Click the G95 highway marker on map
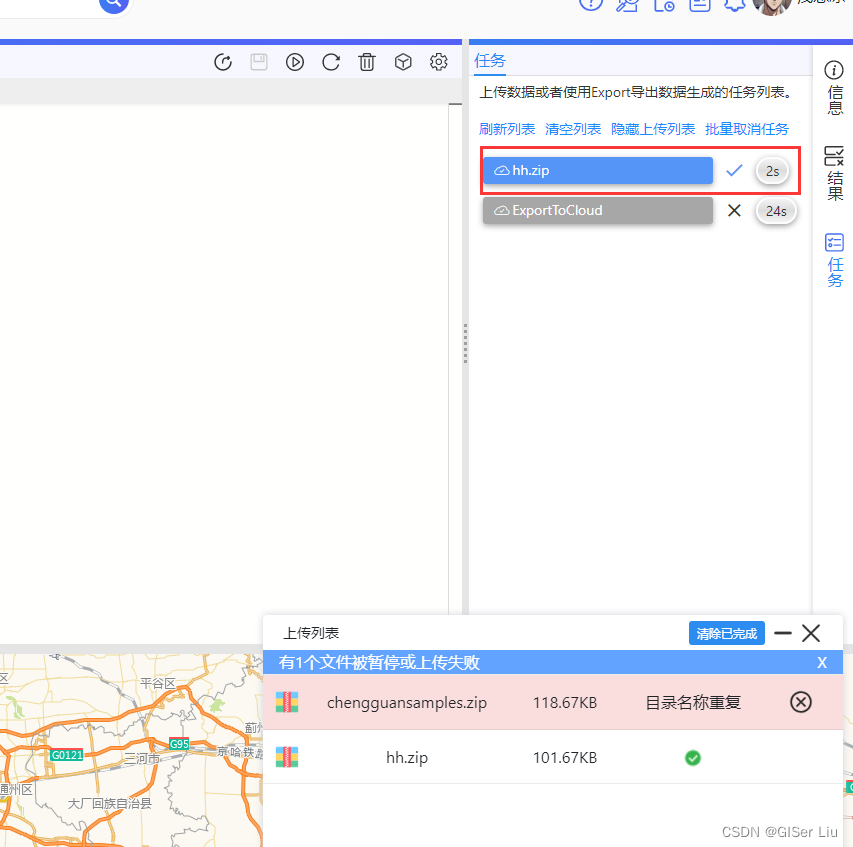The height and width of the screenshot is (847, 853). point(179,744)
